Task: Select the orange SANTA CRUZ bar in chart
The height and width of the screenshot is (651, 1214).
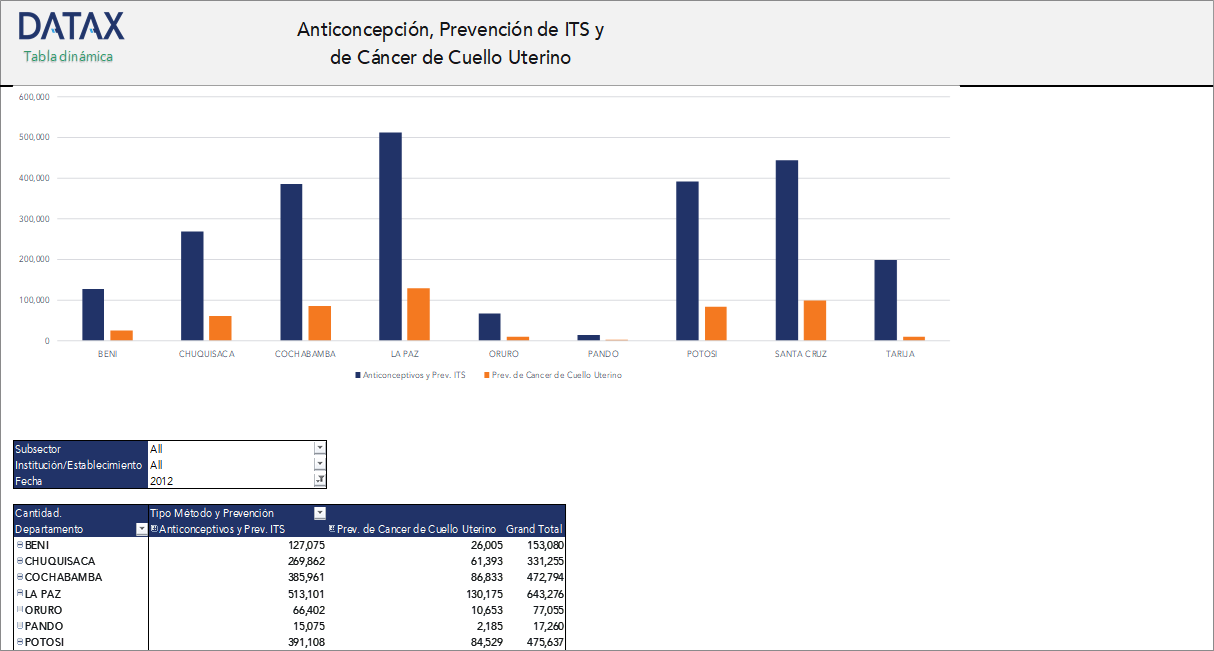Action: (x=814, y=320)
